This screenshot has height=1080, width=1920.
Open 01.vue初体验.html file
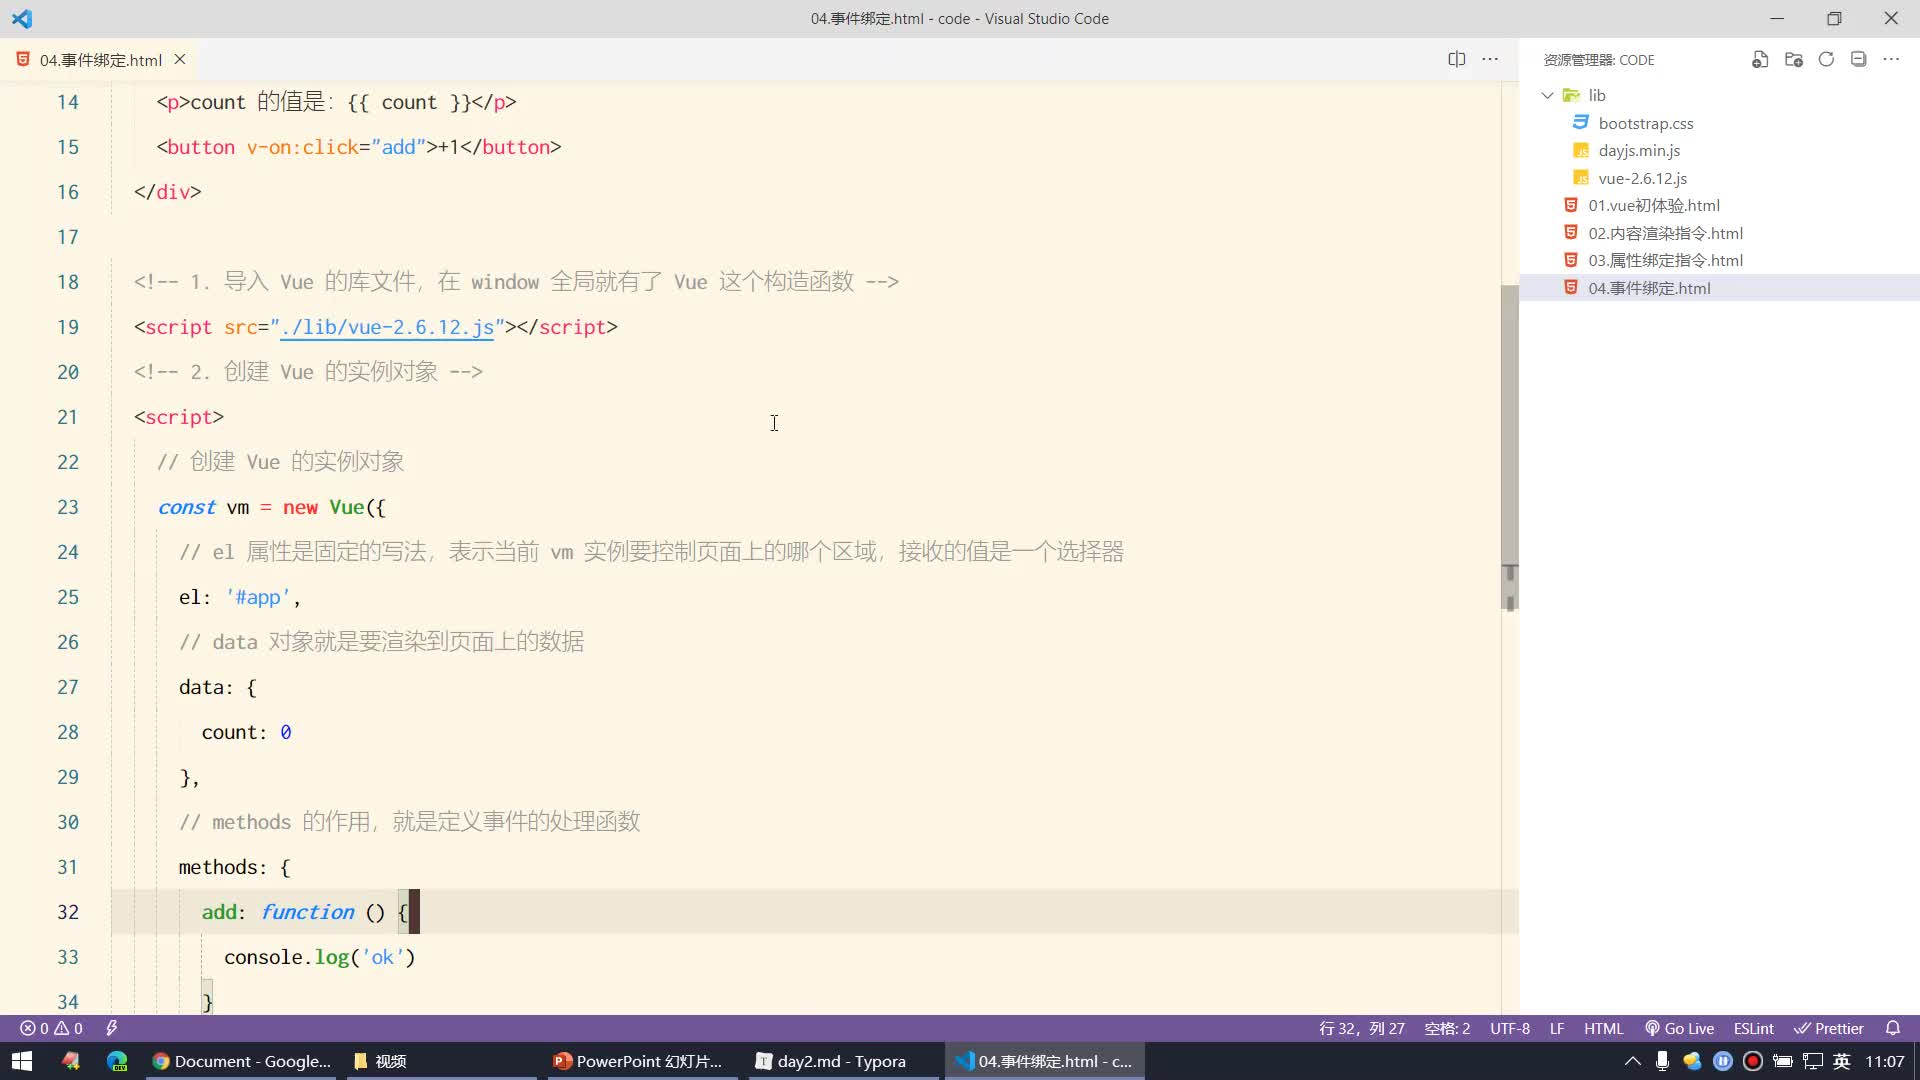[x=1653, y=205]
